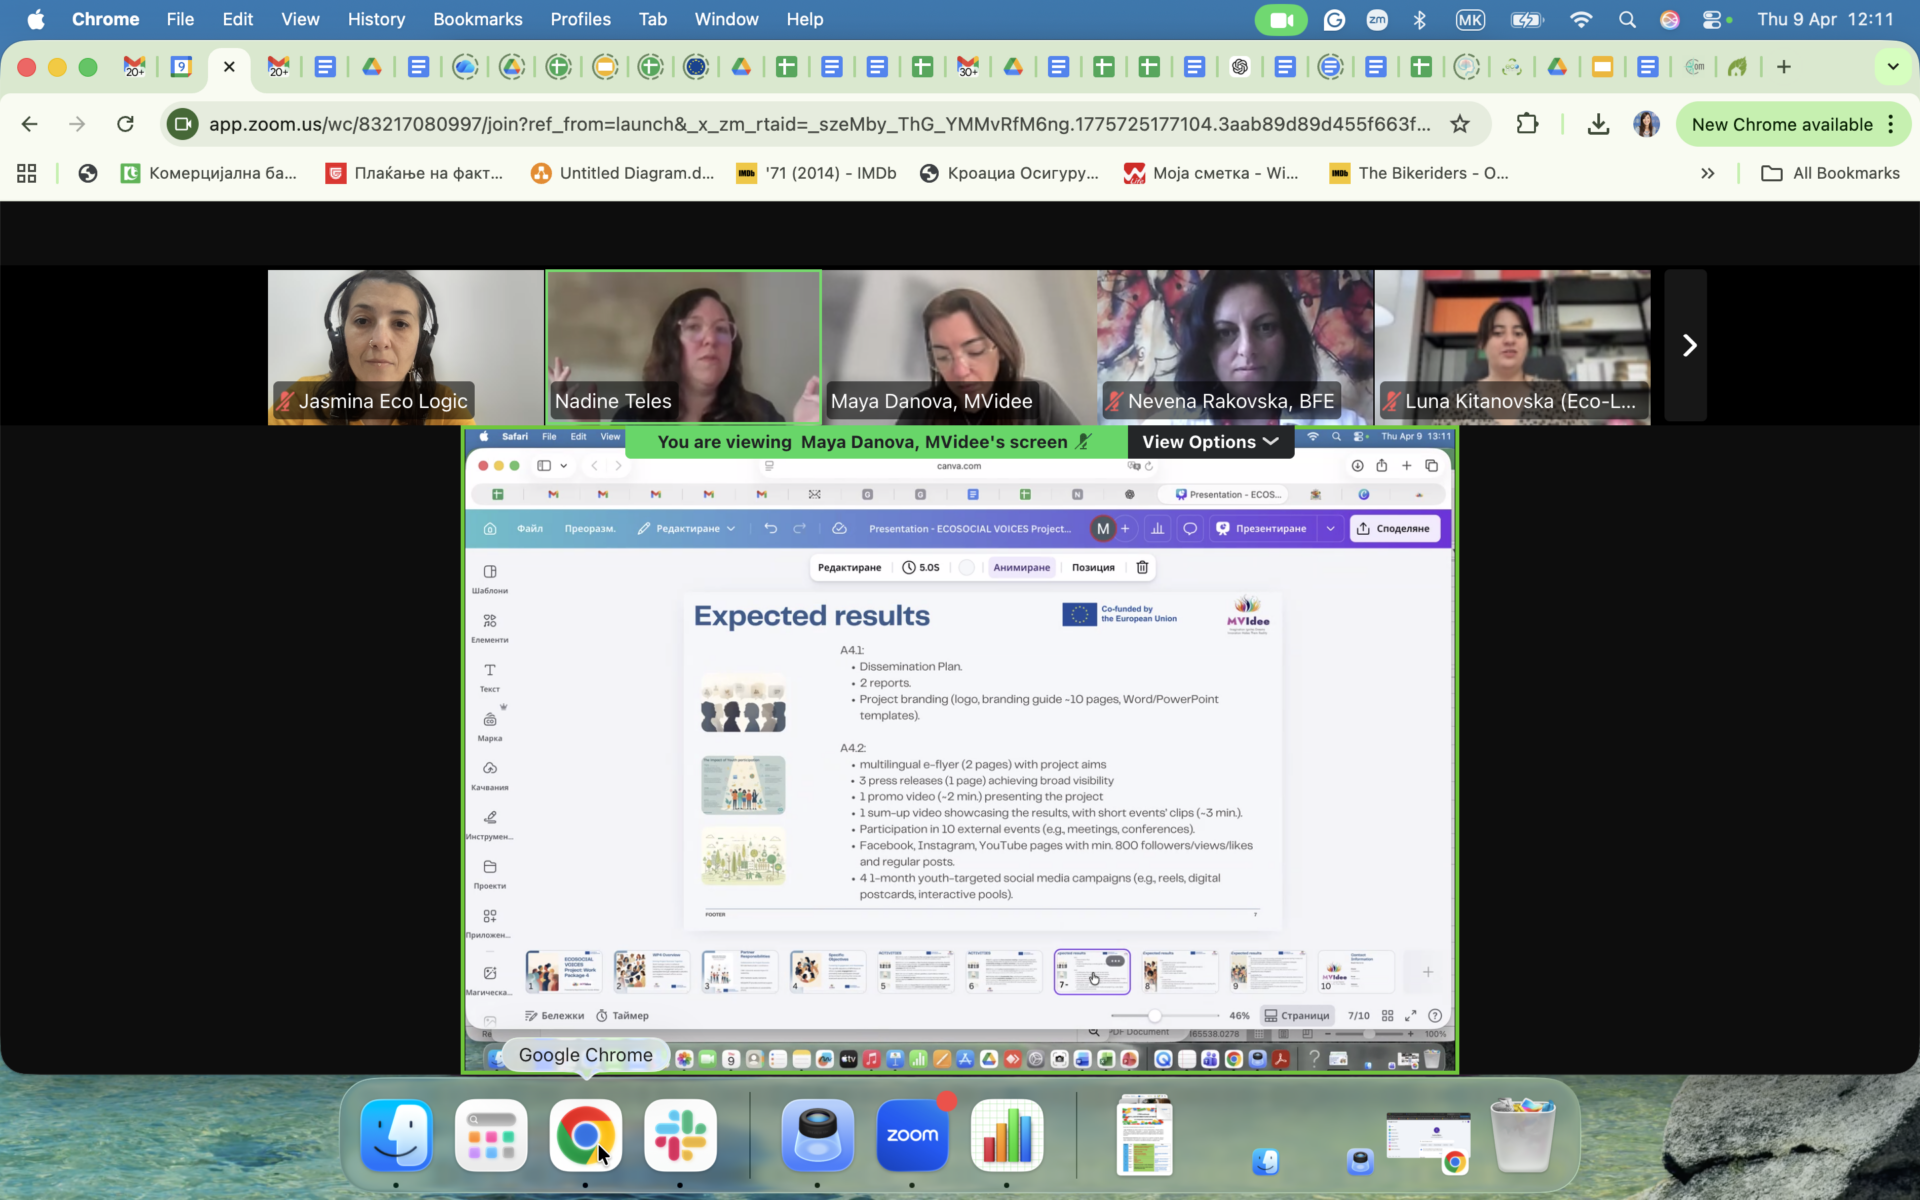Open Launchpad from the Dock
Viewport: 1920px width, 1200px height.
coord(490,1135)
